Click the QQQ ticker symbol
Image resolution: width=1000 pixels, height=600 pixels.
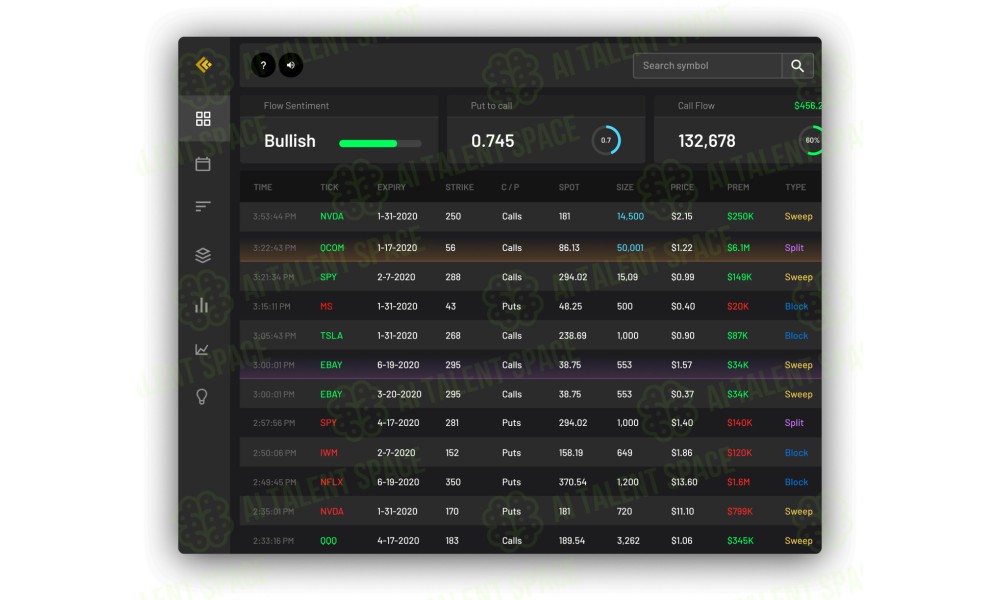point(328,541)
